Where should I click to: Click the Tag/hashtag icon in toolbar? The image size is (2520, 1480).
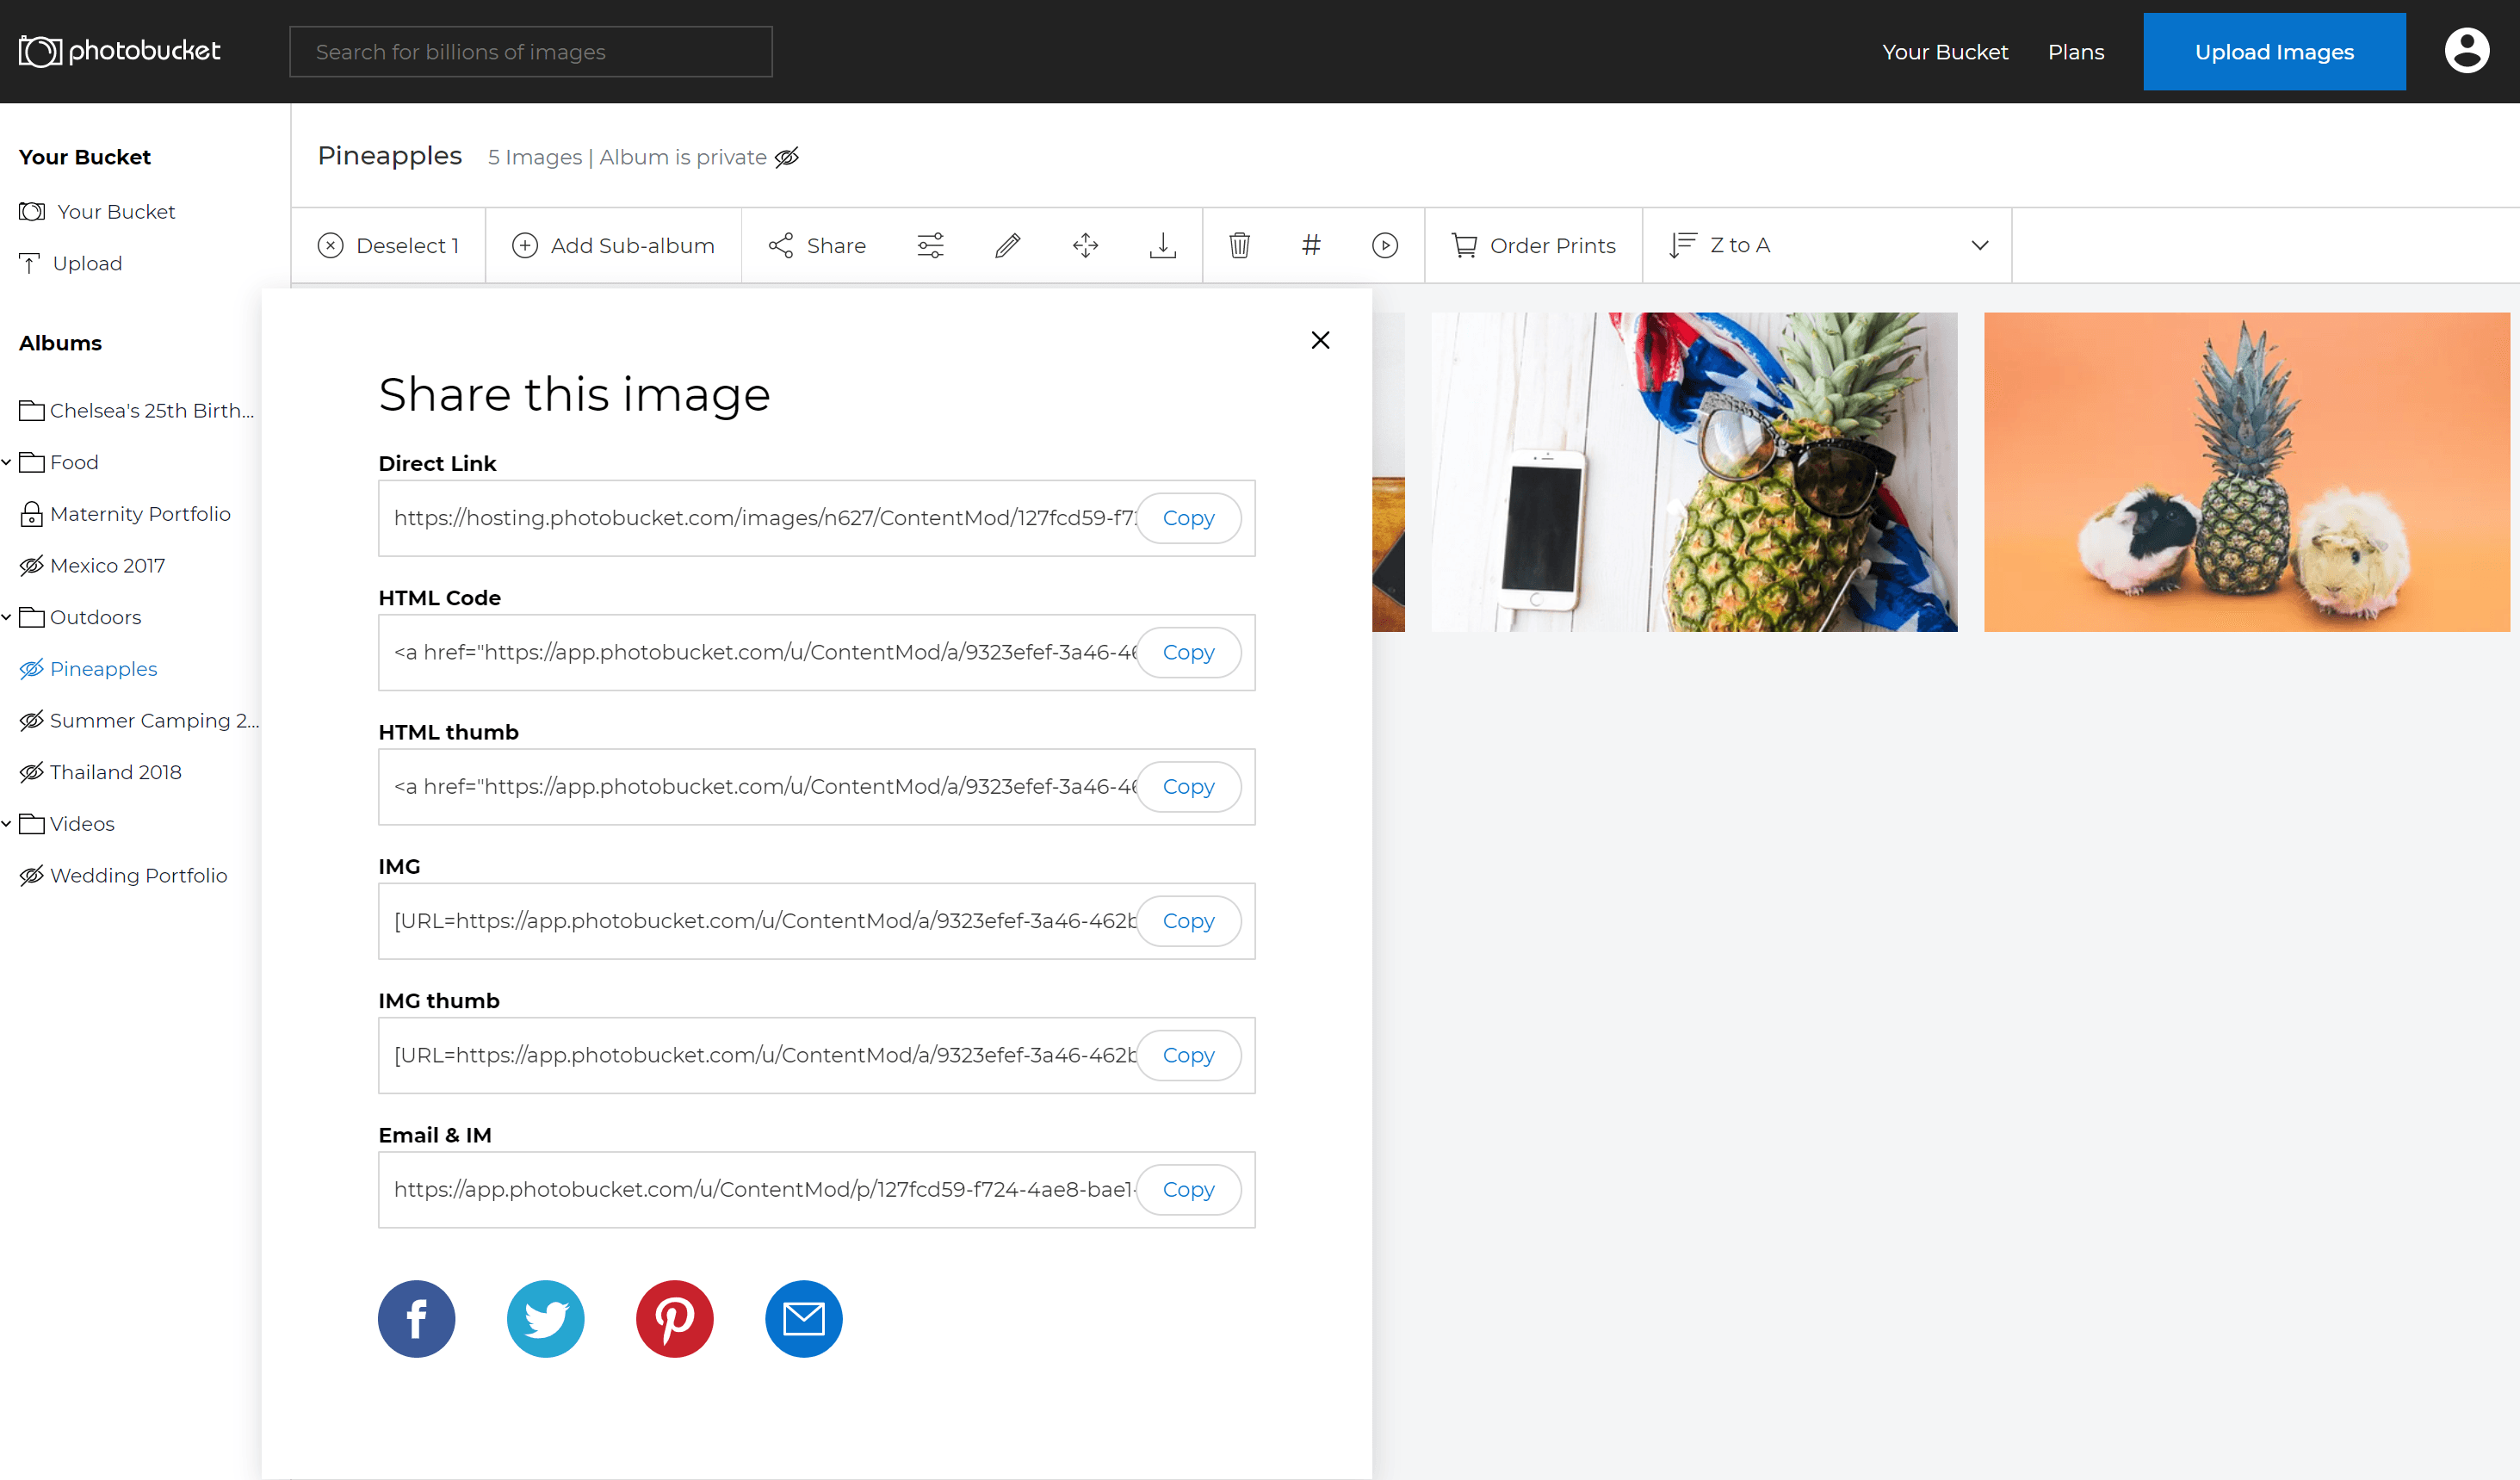[x=1312, y=245]
